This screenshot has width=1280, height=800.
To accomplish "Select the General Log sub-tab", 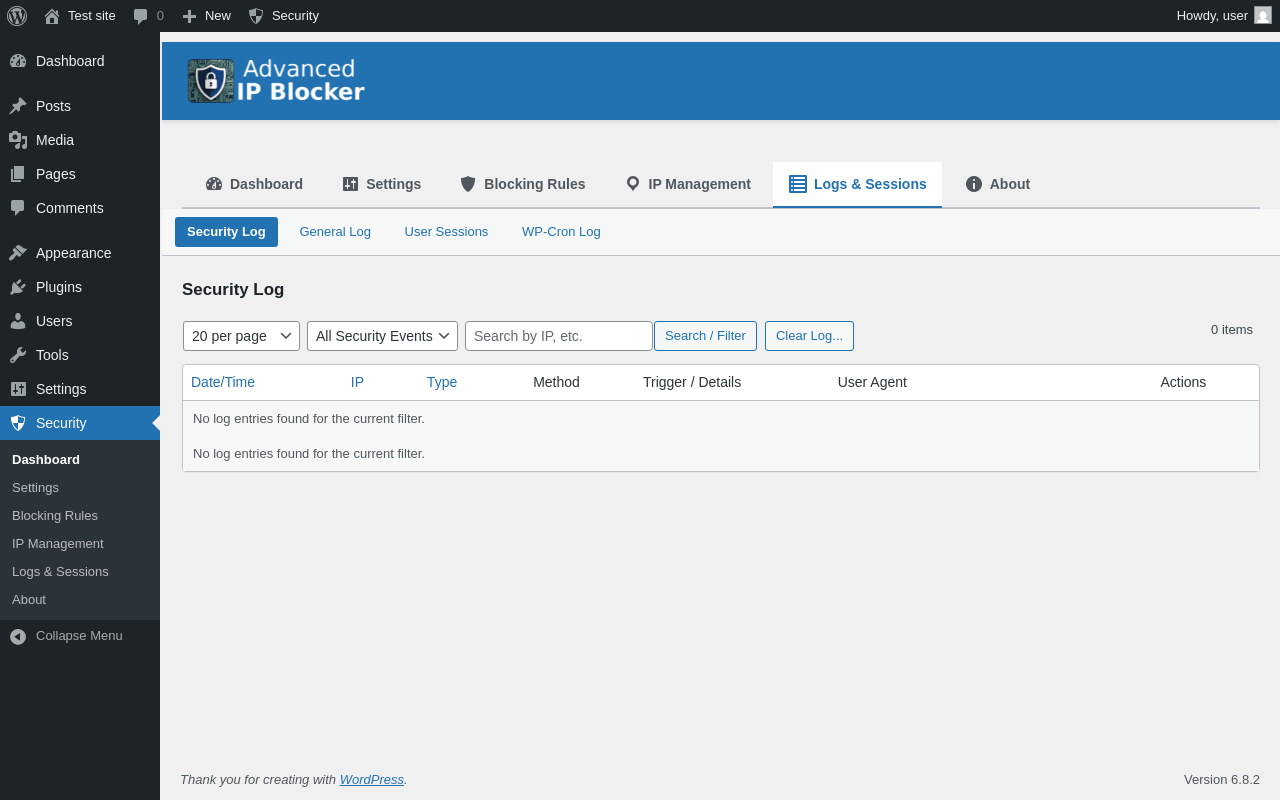I will (x=335, y=232).
